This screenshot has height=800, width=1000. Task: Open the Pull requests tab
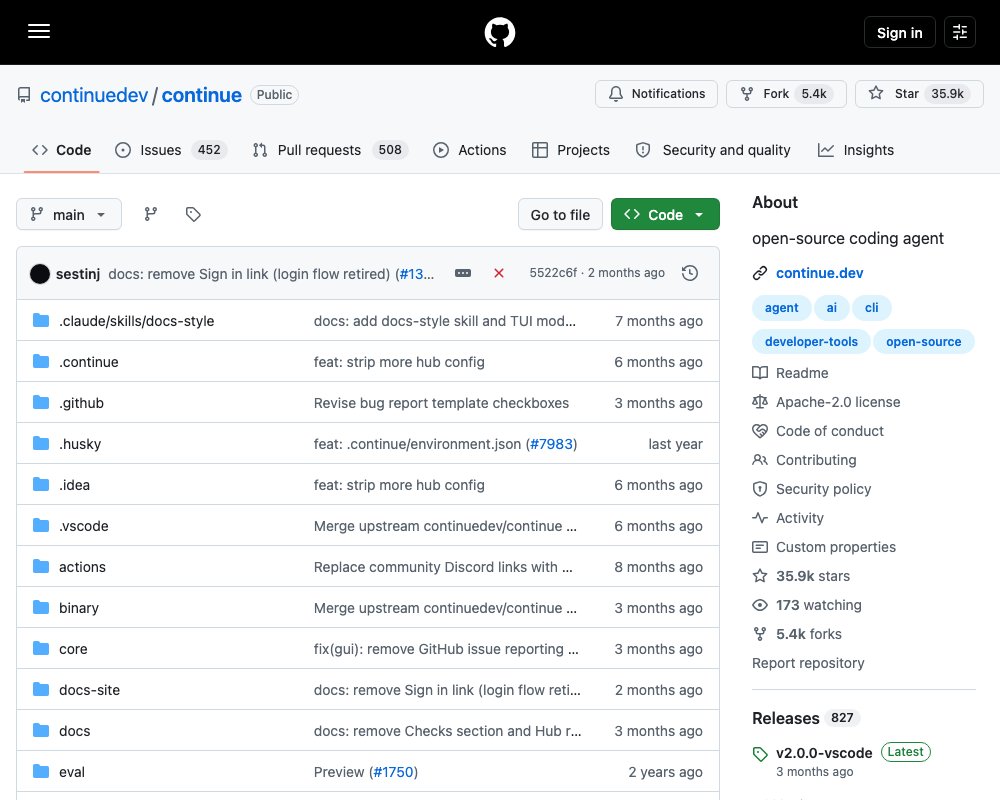pos(330,150)
